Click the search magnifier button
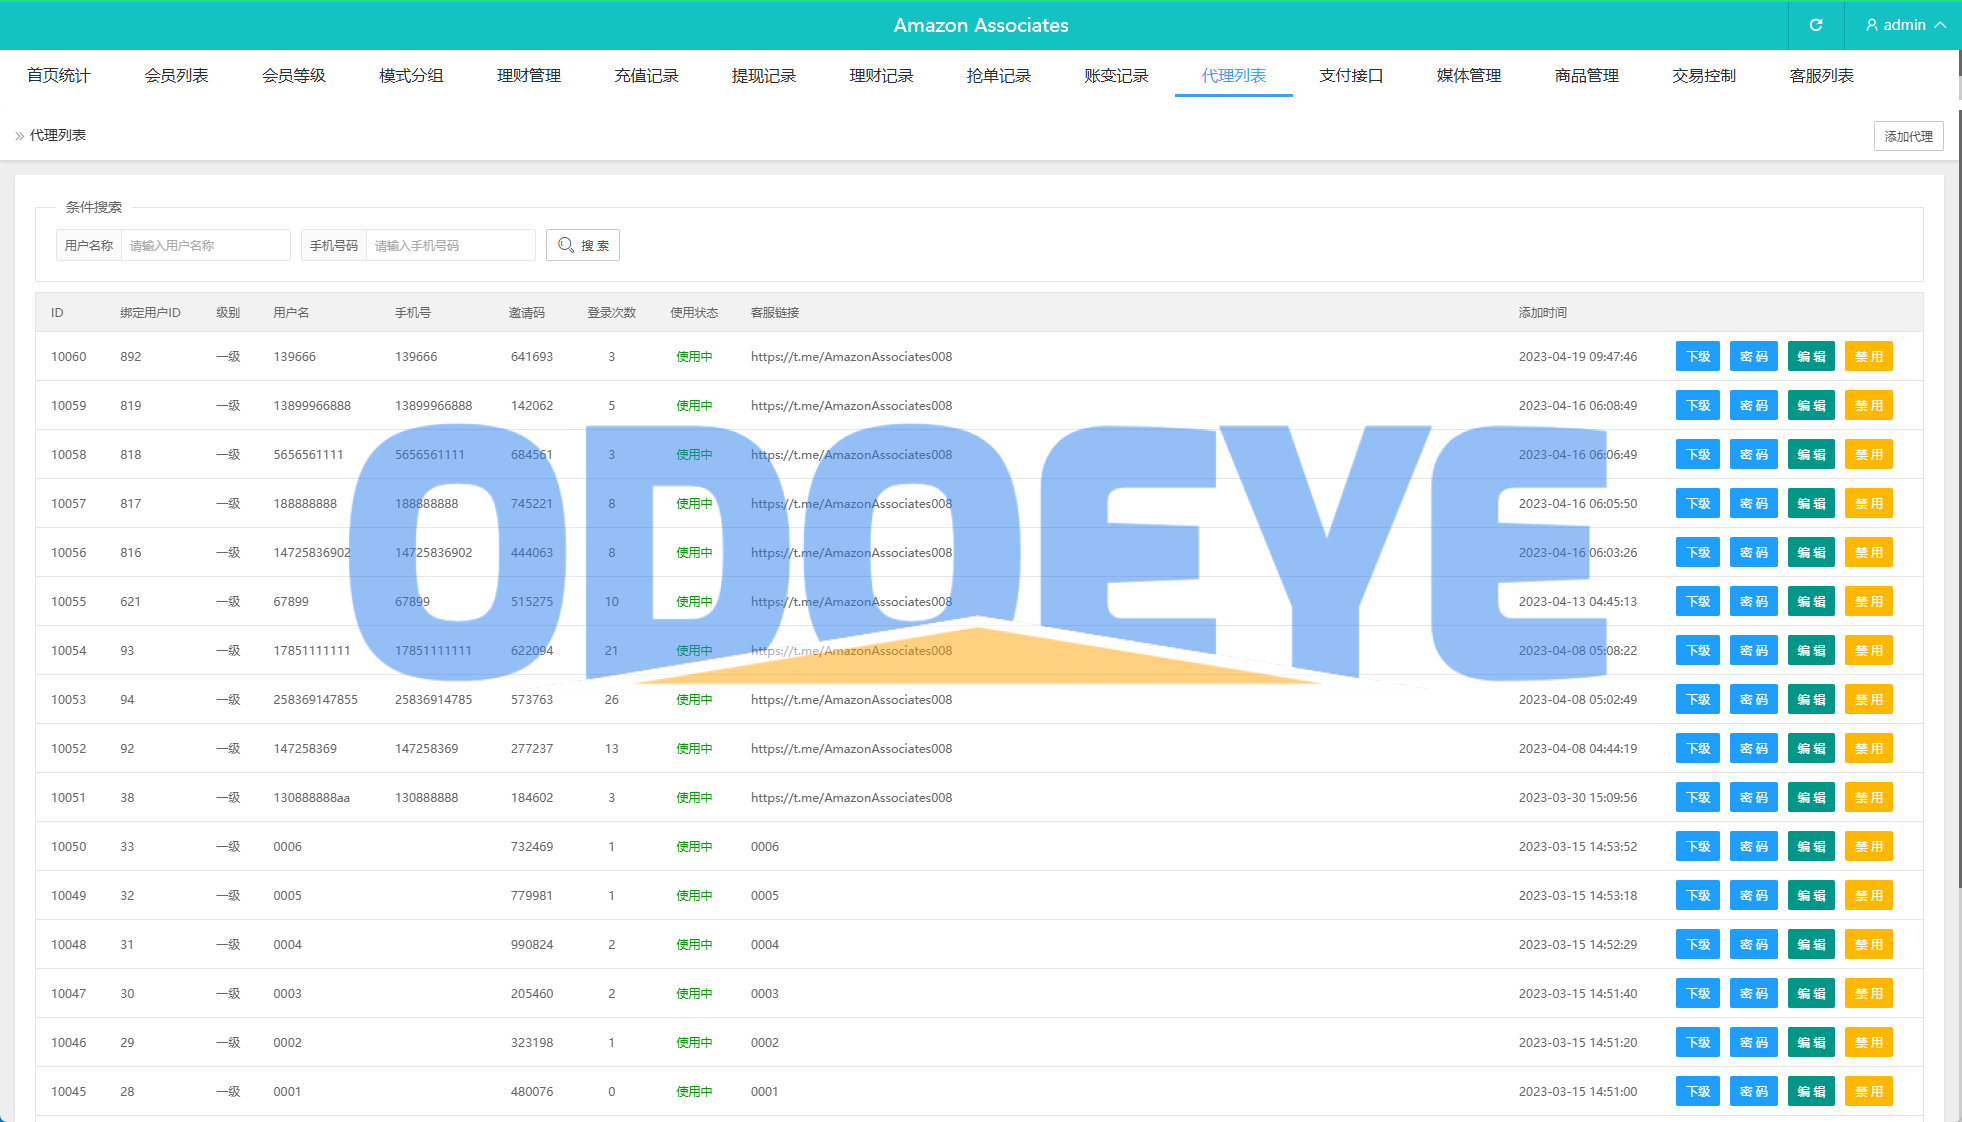This screenshot has height=1122, width=1962. pyautogui.click(x=582, y=245)
